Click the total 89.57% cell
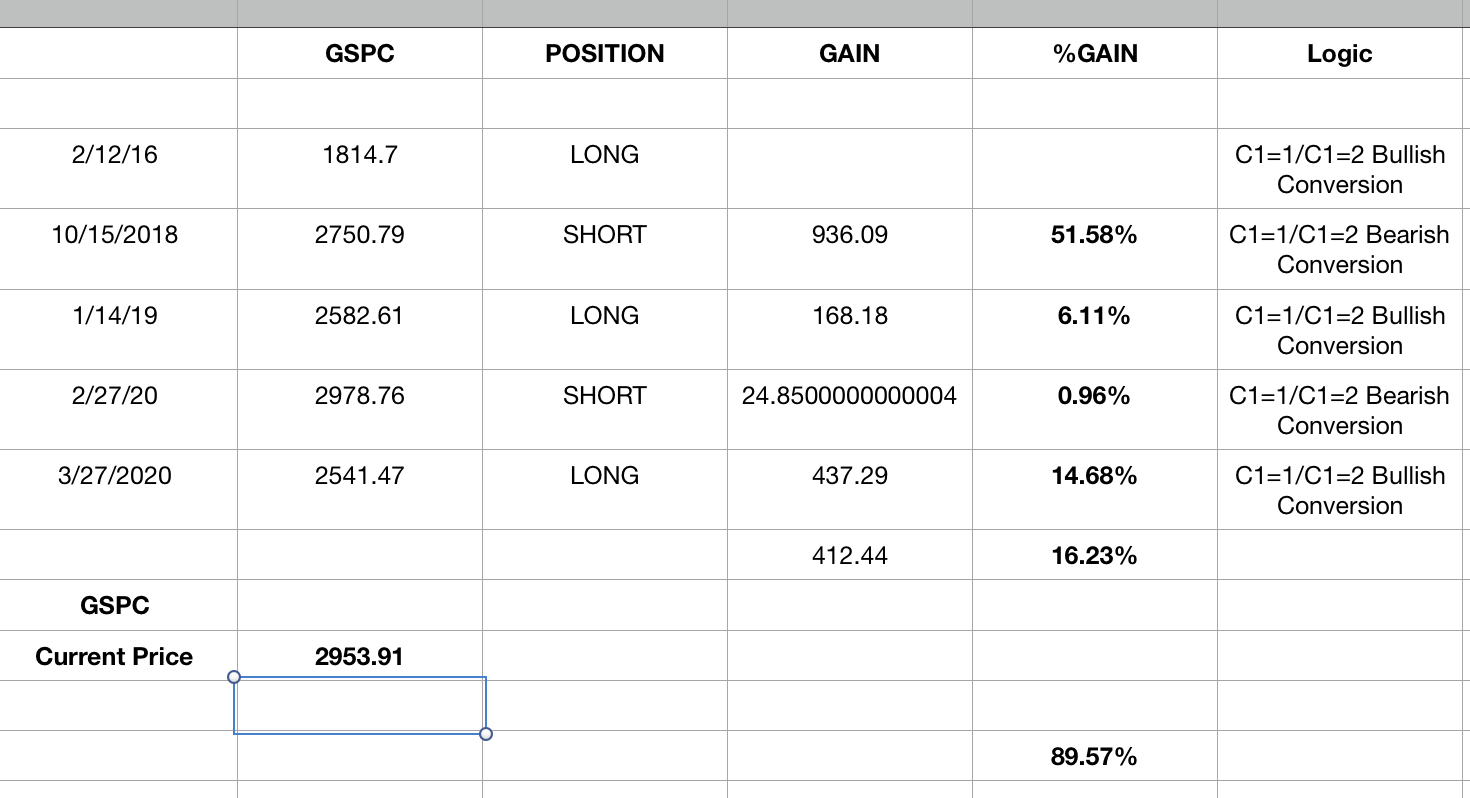The width and height of the screenshot is (1470, 798). click(x=1094, y=757)
